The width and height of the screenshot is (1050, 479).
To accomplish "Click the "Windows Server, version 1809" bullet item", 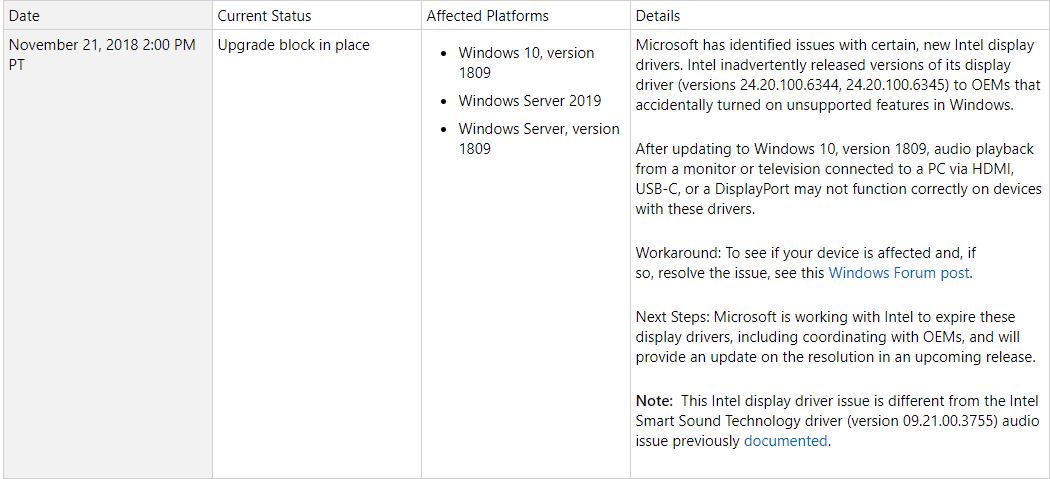I will (538, 138).
